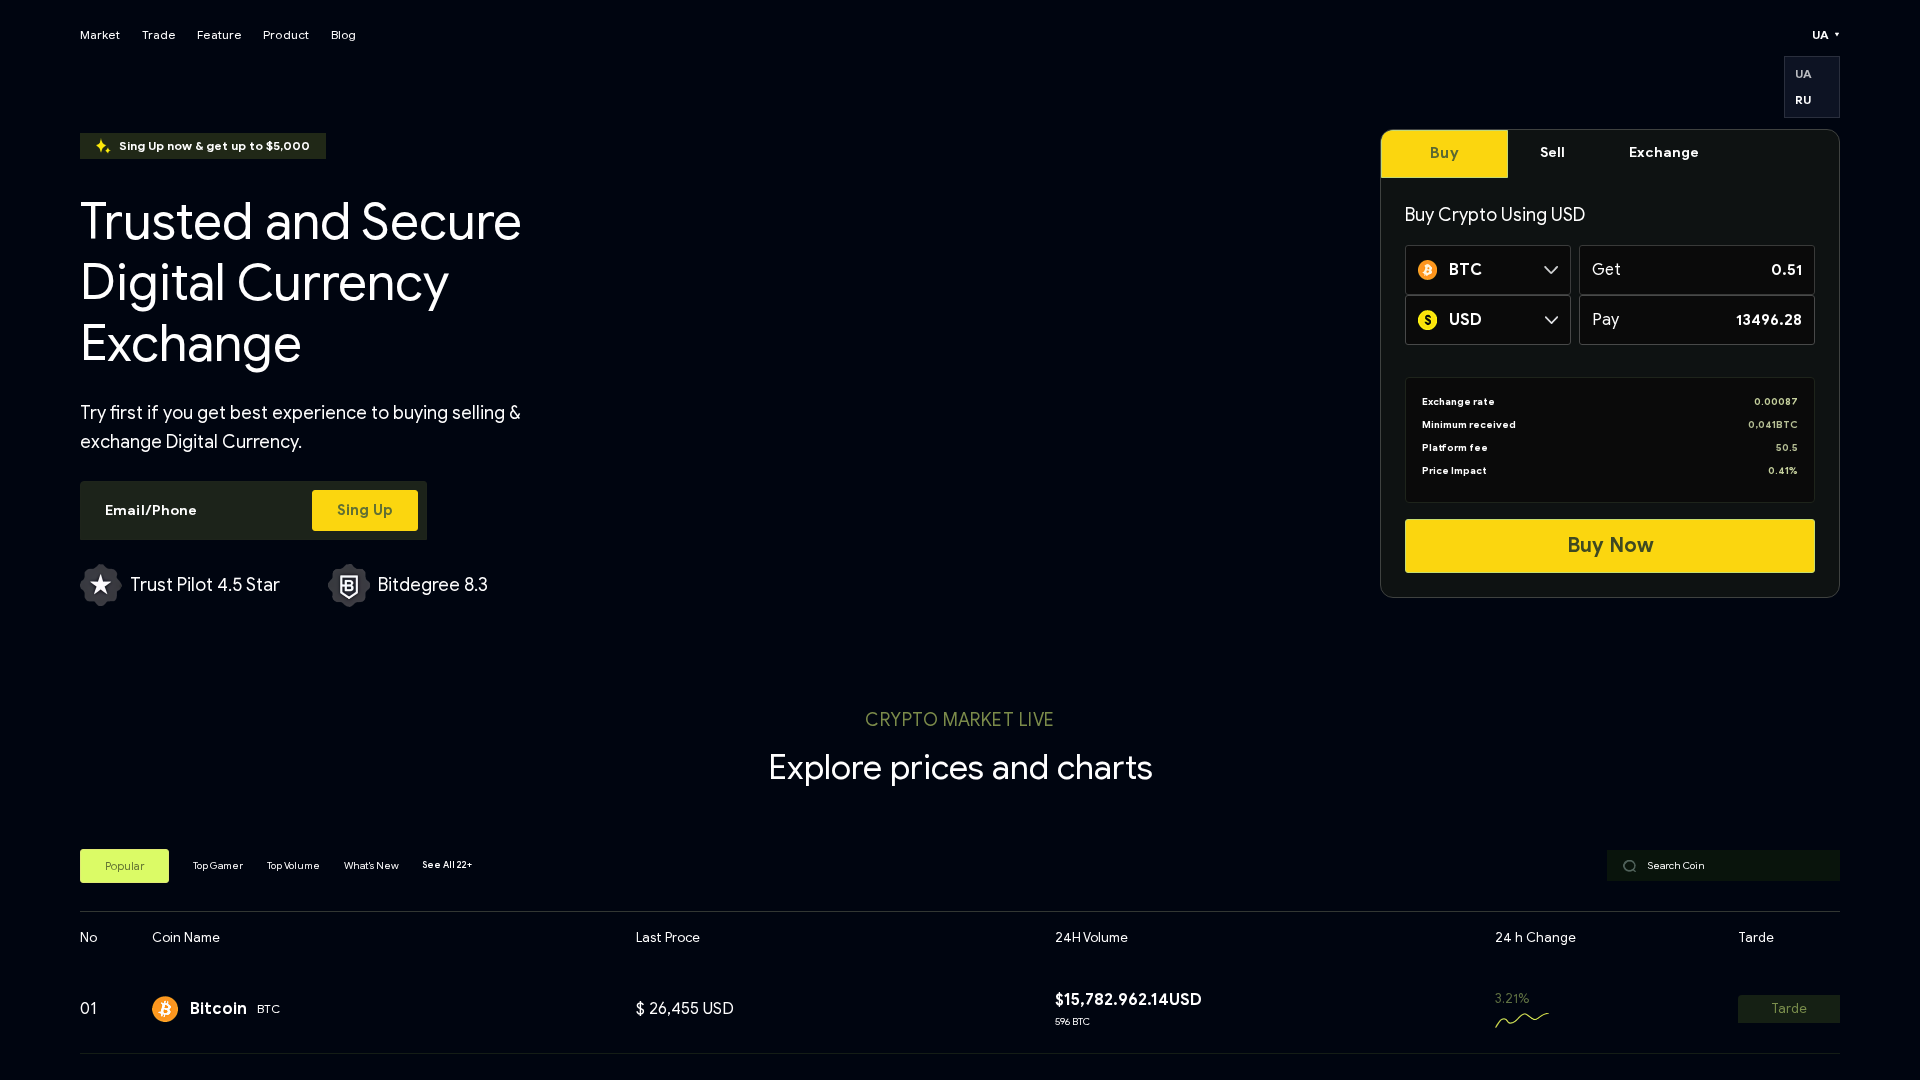Switch to the Sell tab
The height and width of the screenshot is (1080, 1920).
(1552, 153)
